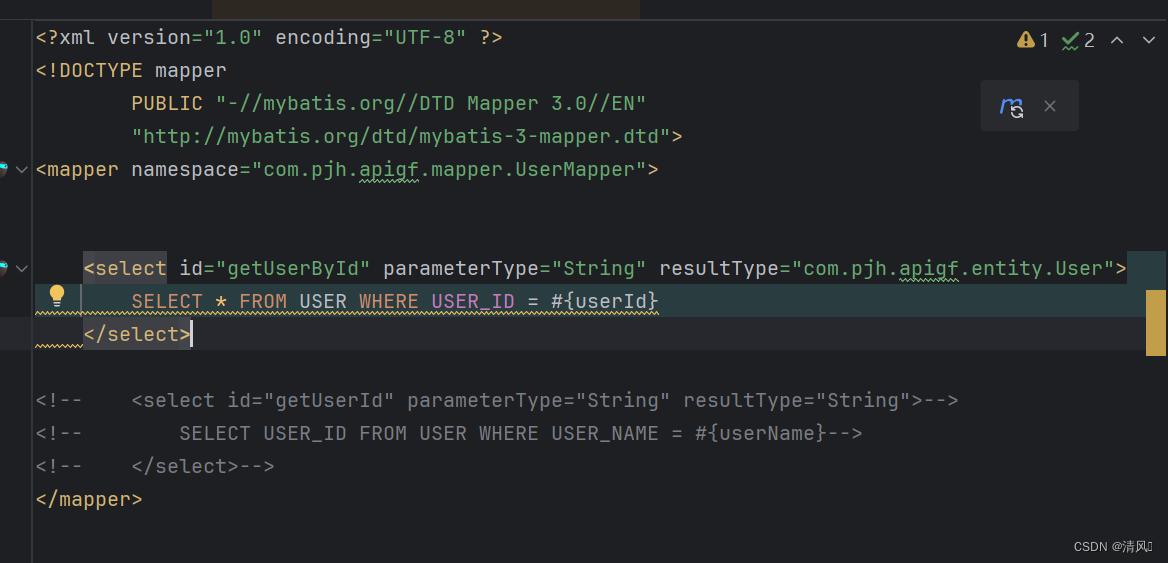Click commented #{userName} query line
The width and height of the screenshot is (1168, 563).
pos(449,433)
